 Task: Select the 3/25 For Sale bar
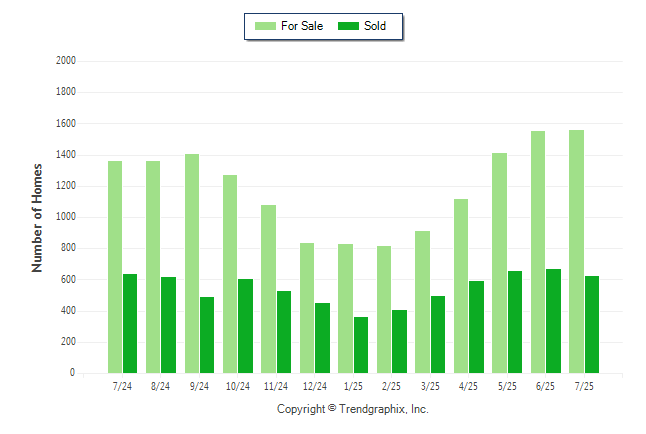click(x=422, y=302)
